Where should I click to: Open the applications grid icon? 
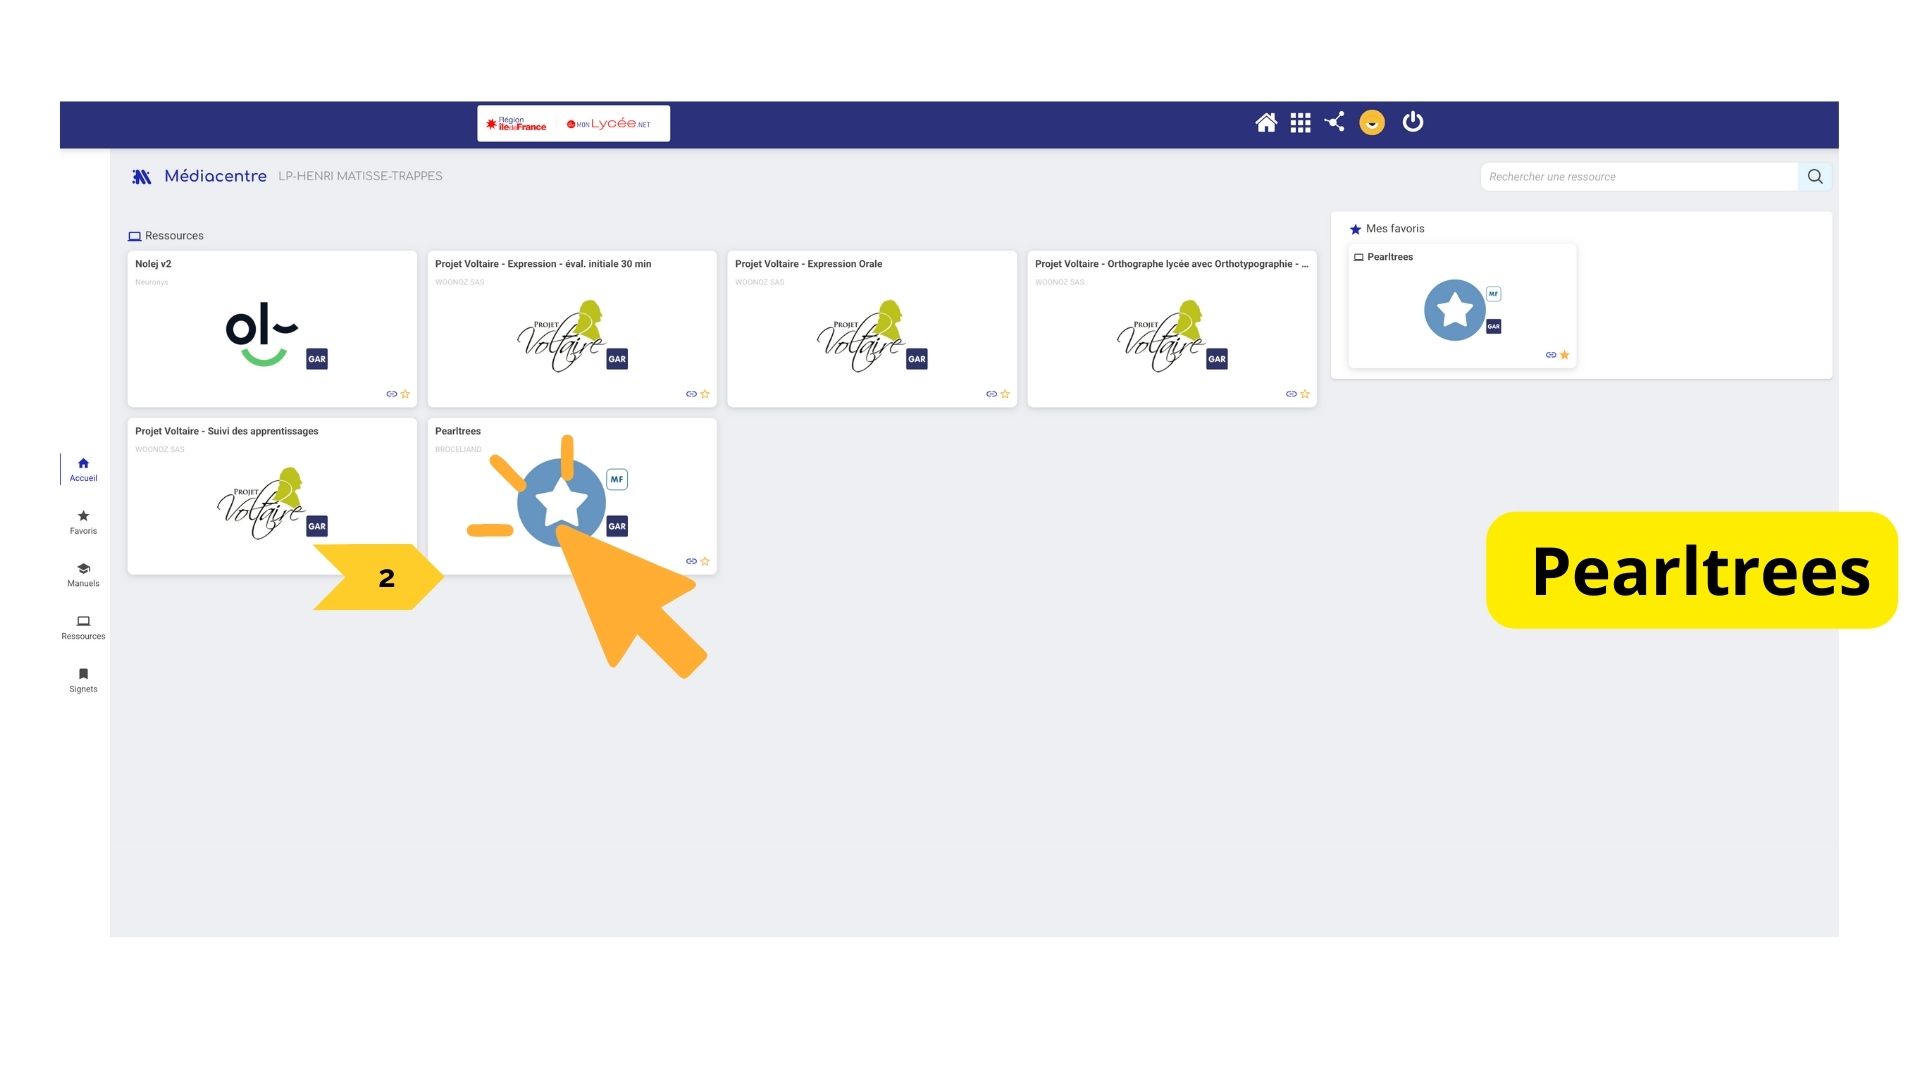pos(1300,123)
